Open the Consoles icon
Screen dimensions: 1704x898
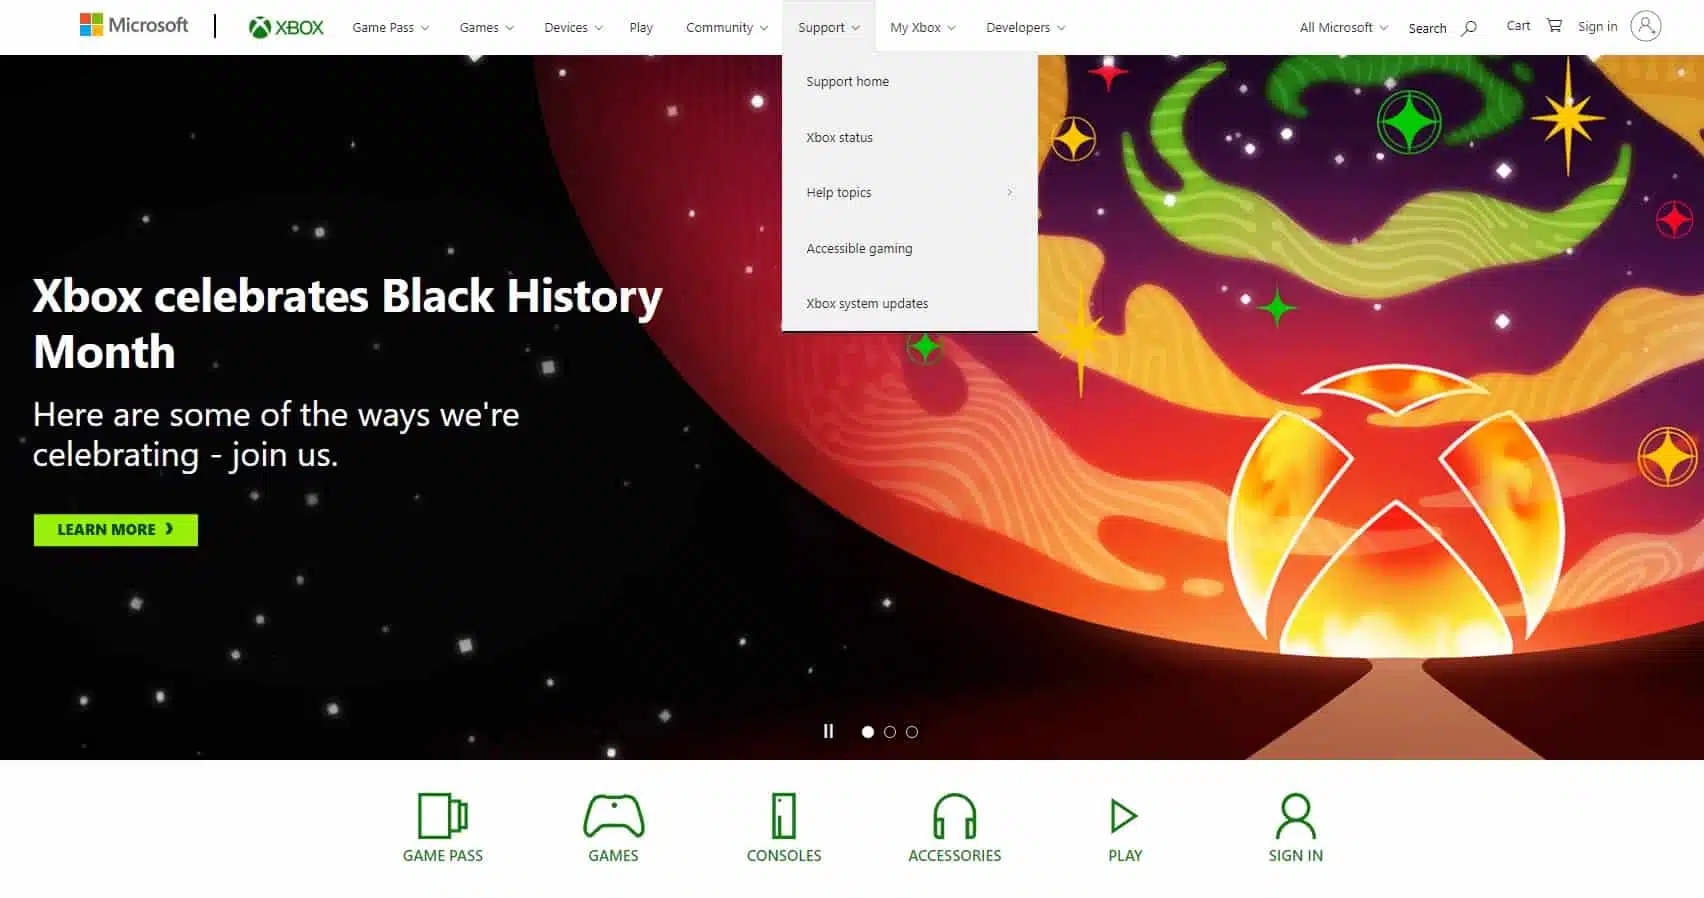784,815
